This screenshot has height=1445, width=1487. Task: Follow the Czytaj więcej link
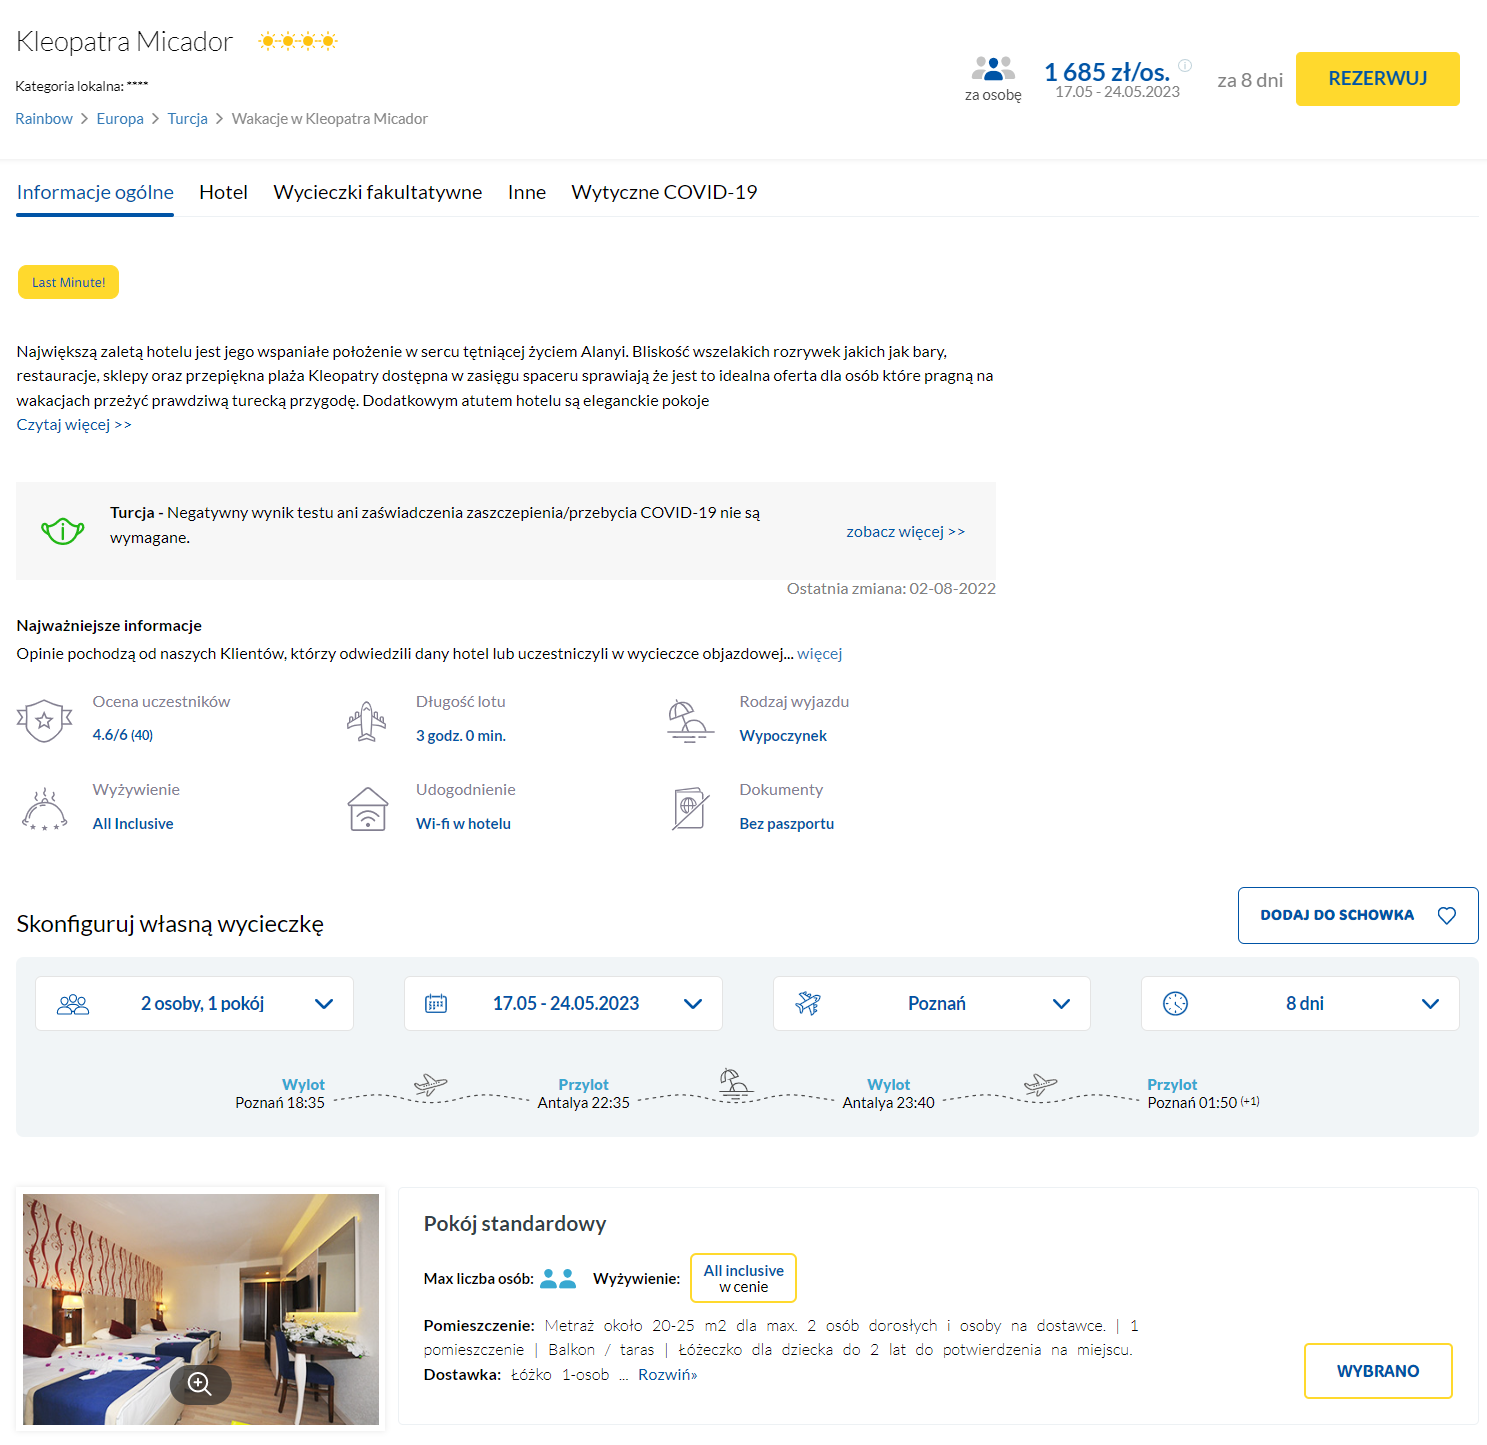pos(74,425)
